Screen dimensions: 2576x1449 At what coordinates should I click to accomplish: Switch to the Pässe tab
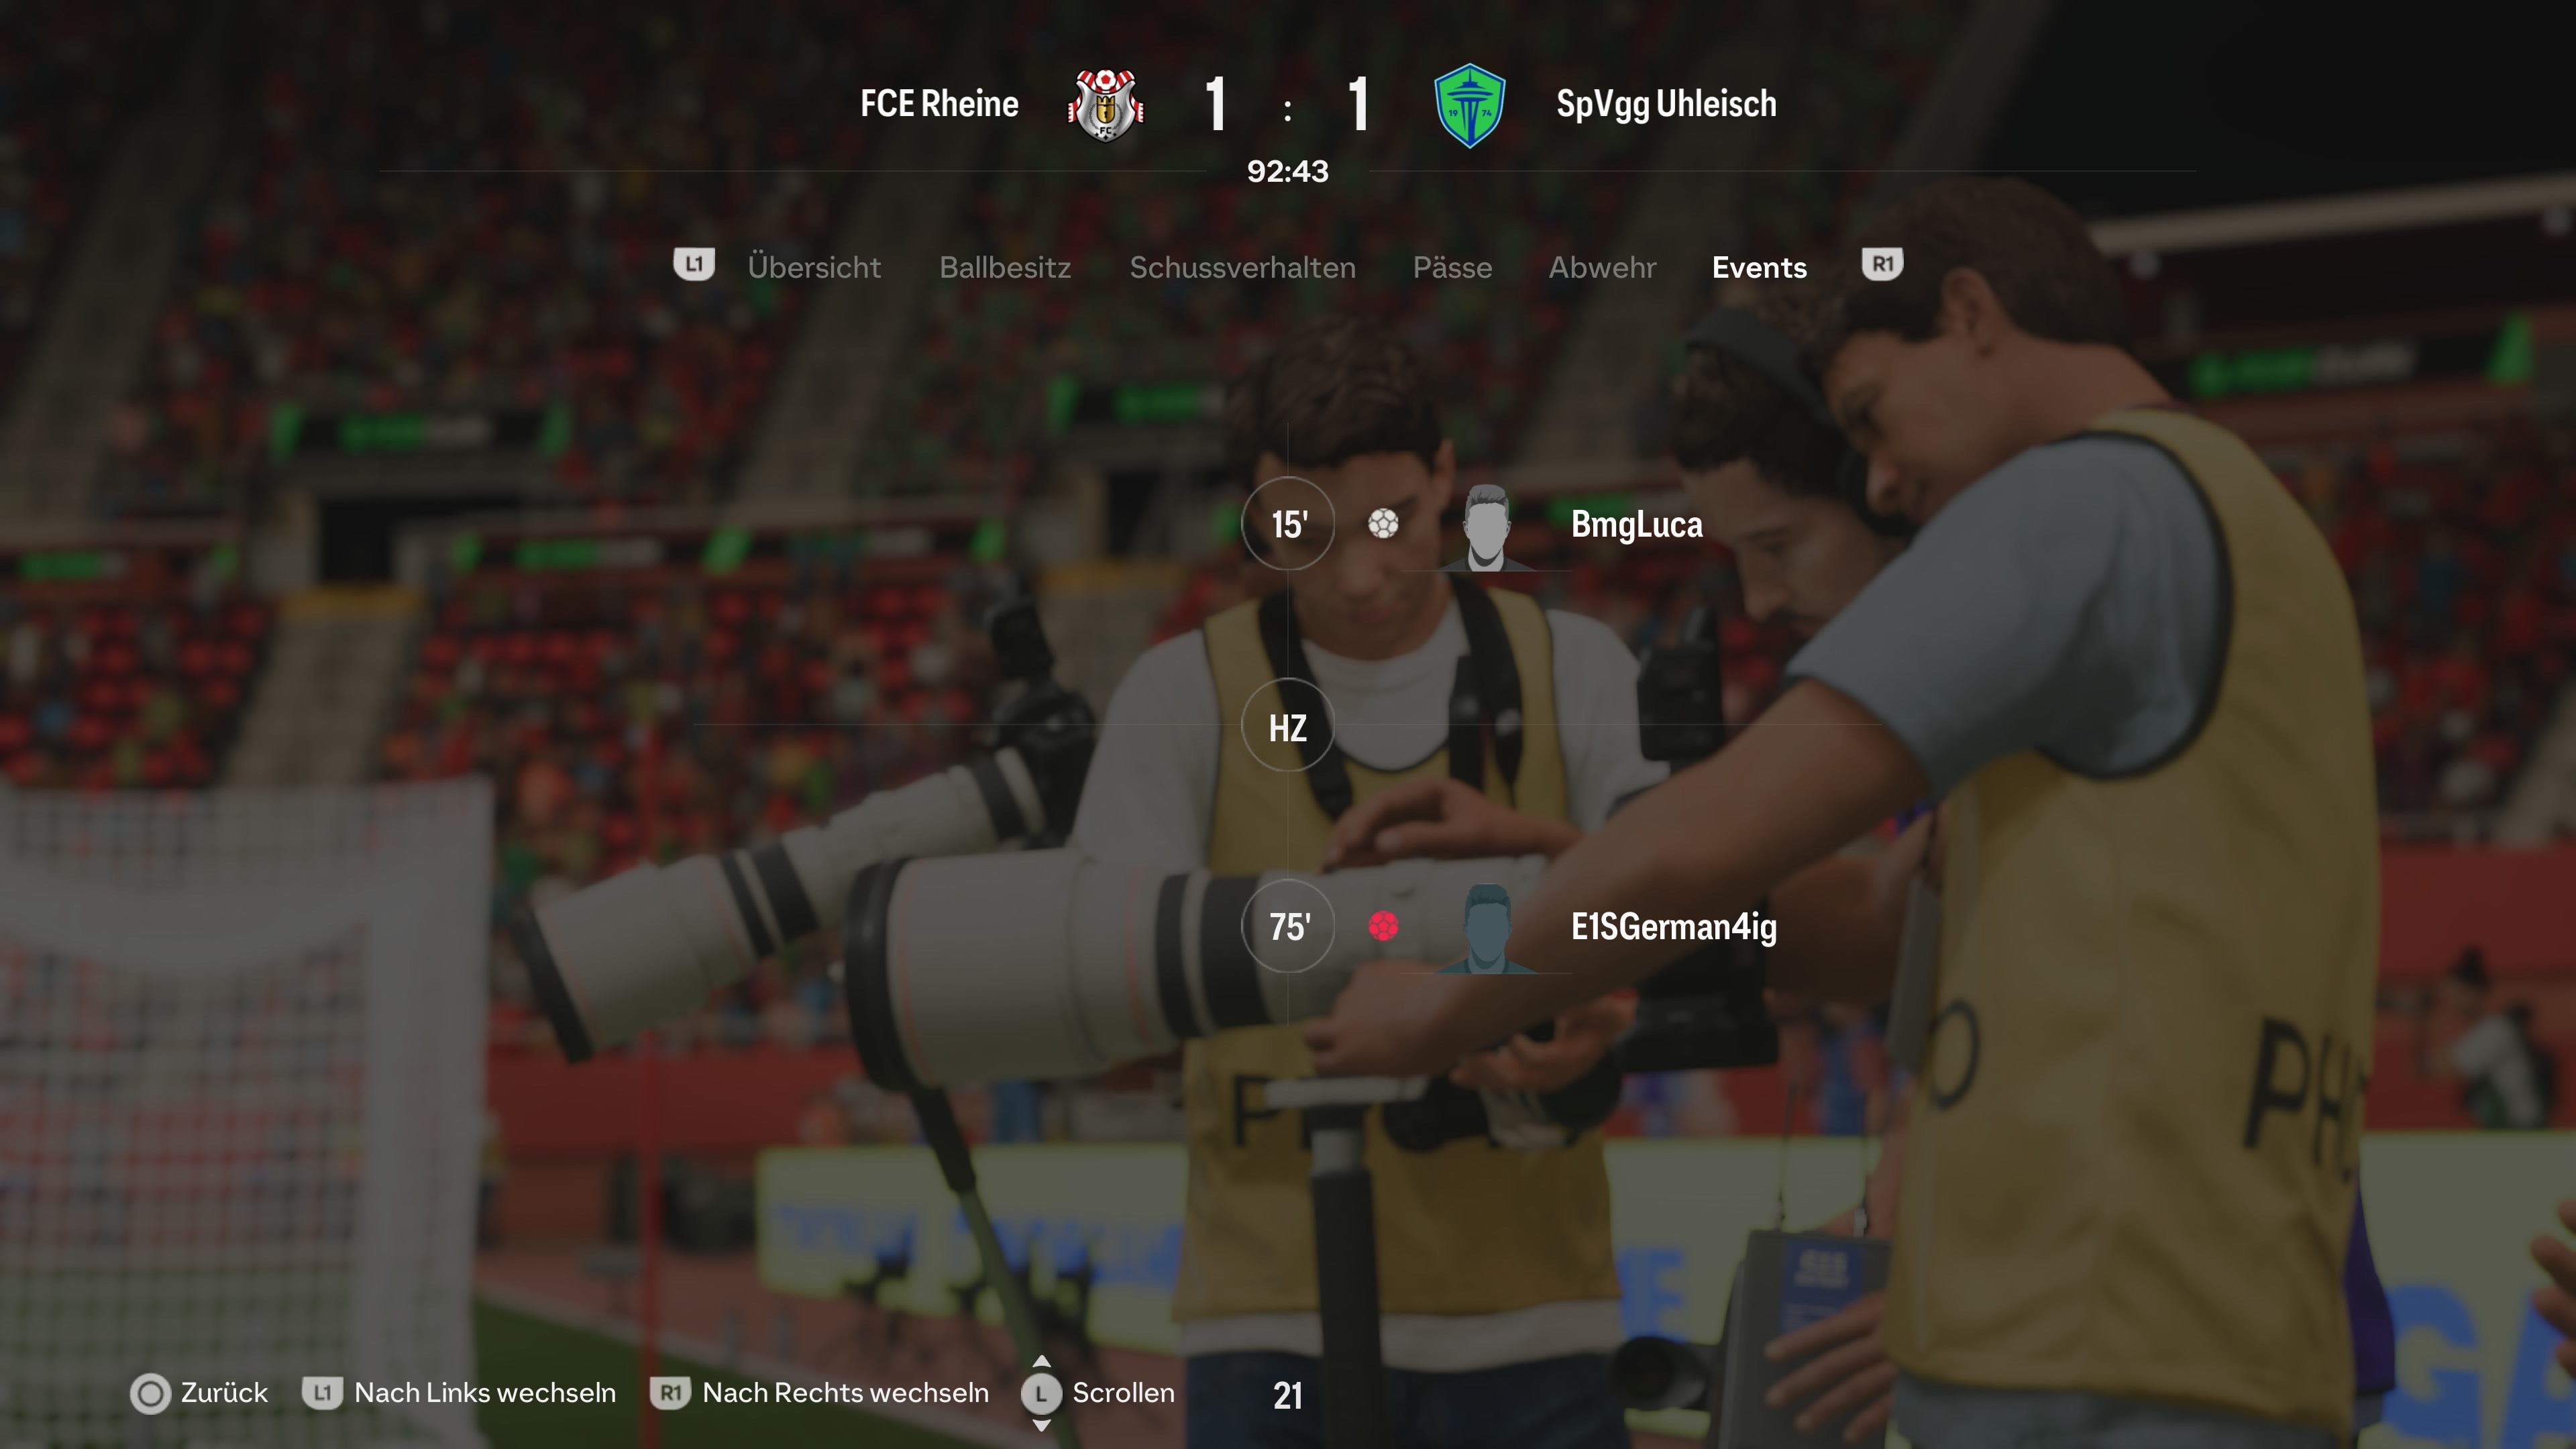click(1453, 268)
